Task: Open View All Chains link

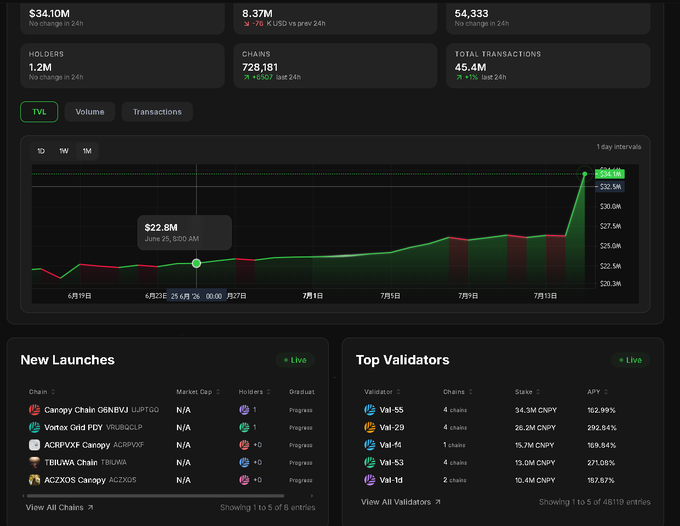Action: [59, 507]
